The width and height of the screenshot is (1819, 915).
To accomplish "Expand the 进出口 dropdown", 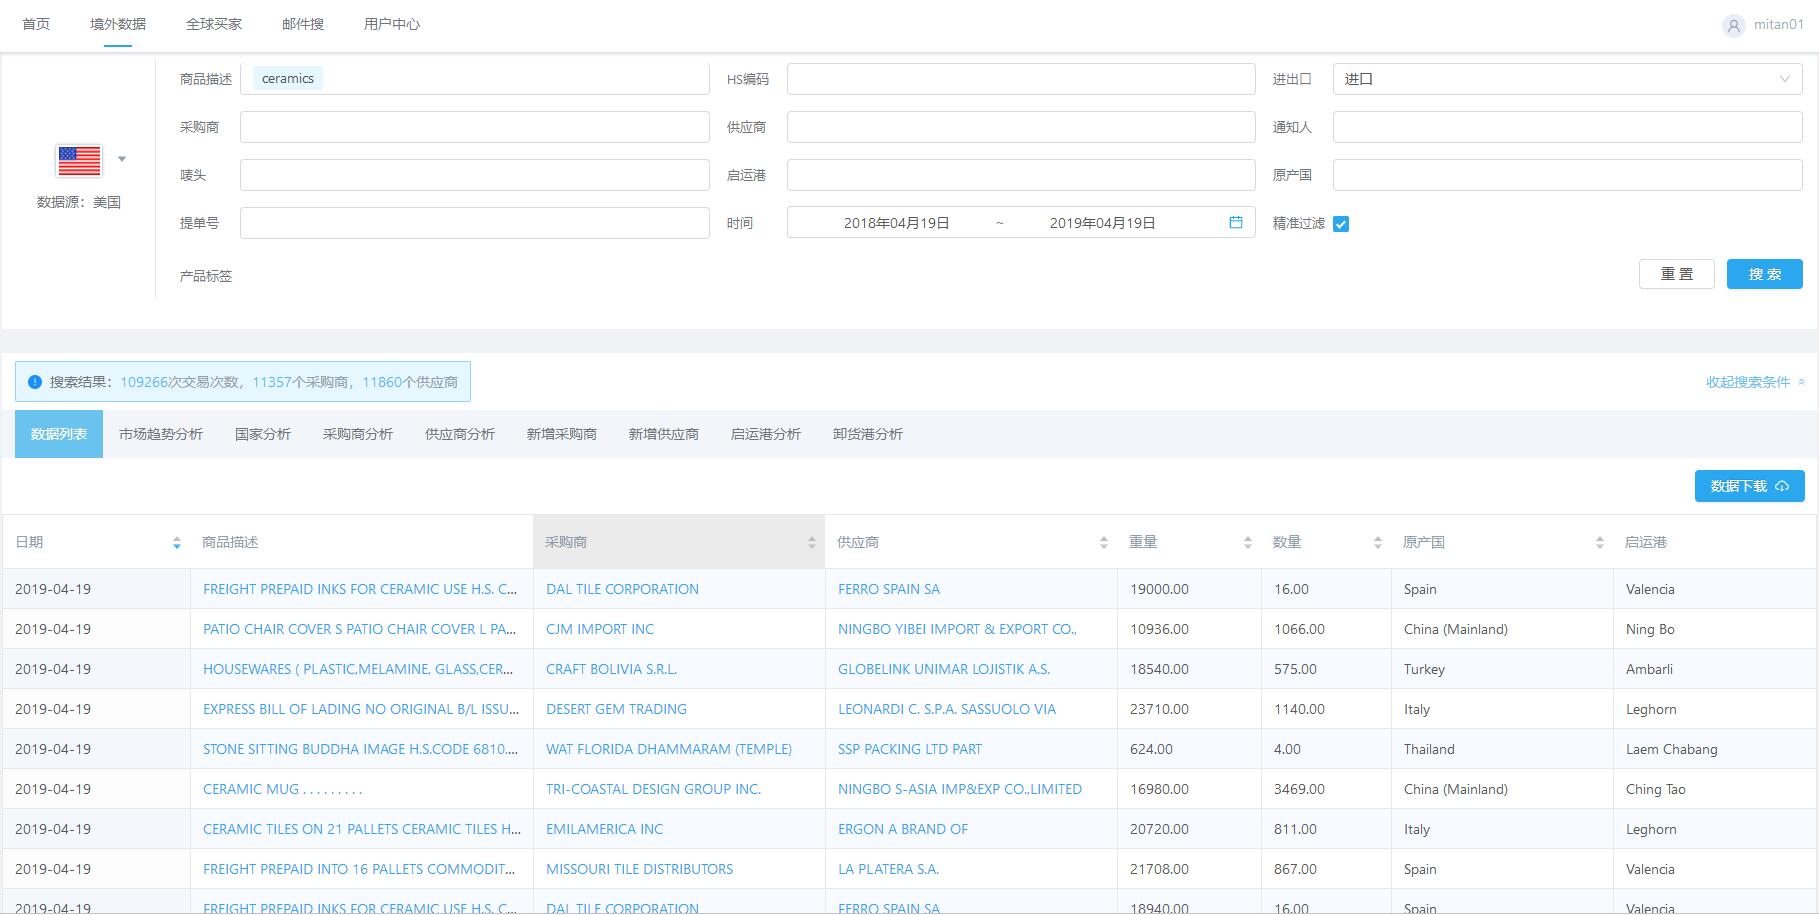I will point(1567,79).
